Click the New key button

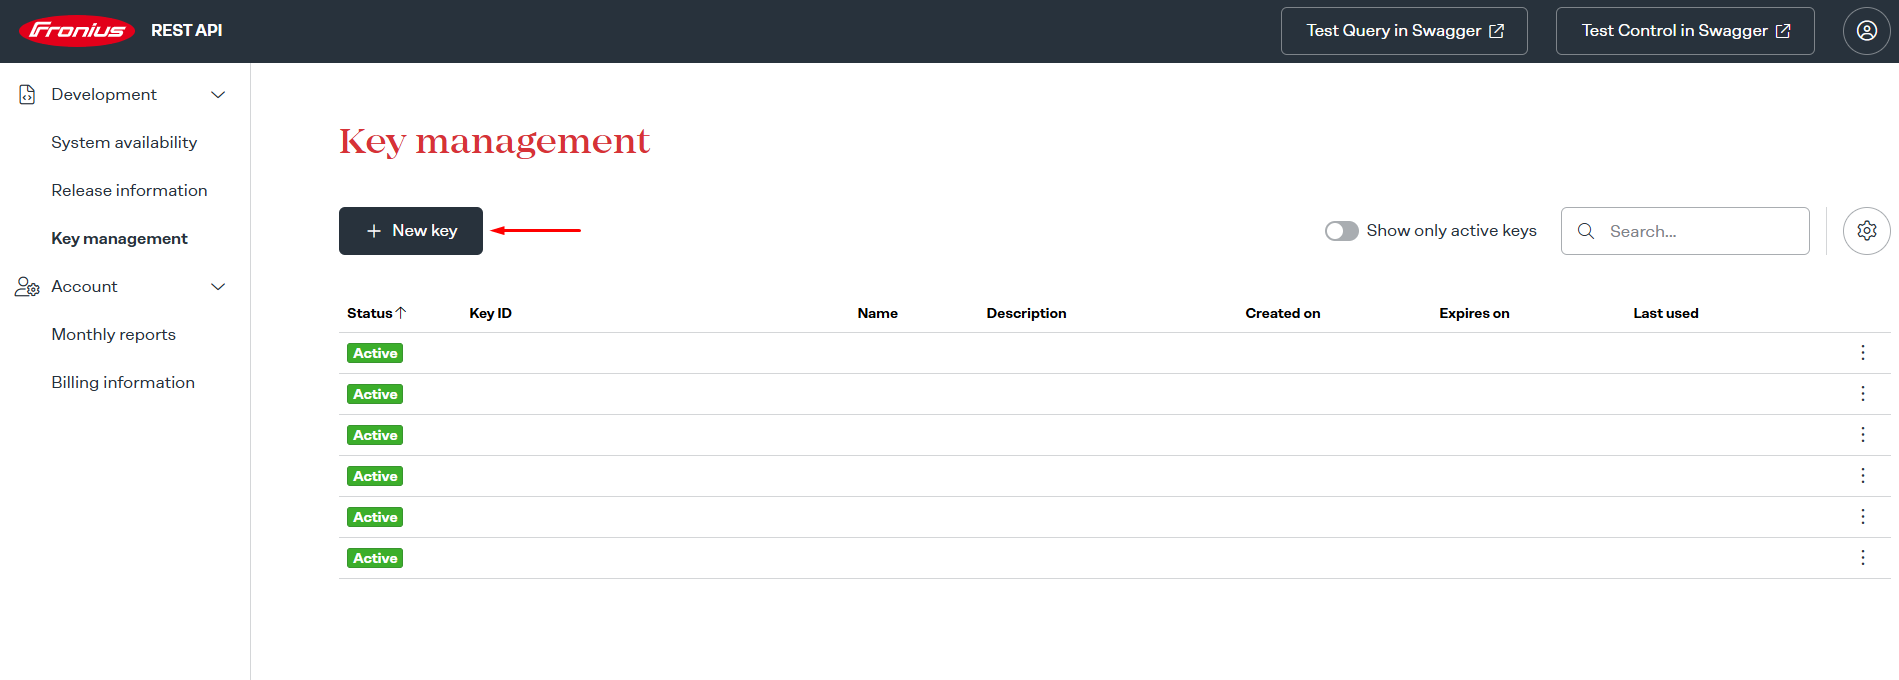point(411,231)
